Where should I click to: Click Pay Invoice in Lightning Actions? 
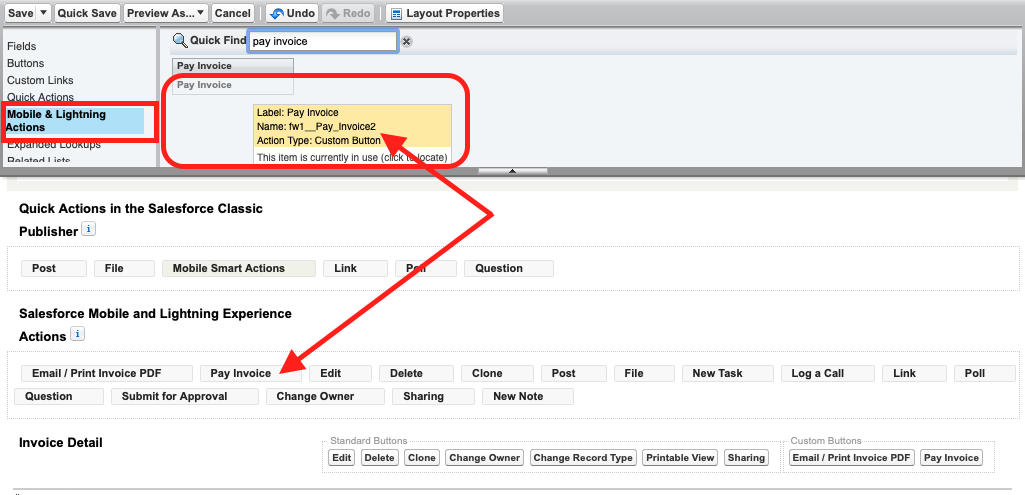pyautogui.click(x=250, y=373)
